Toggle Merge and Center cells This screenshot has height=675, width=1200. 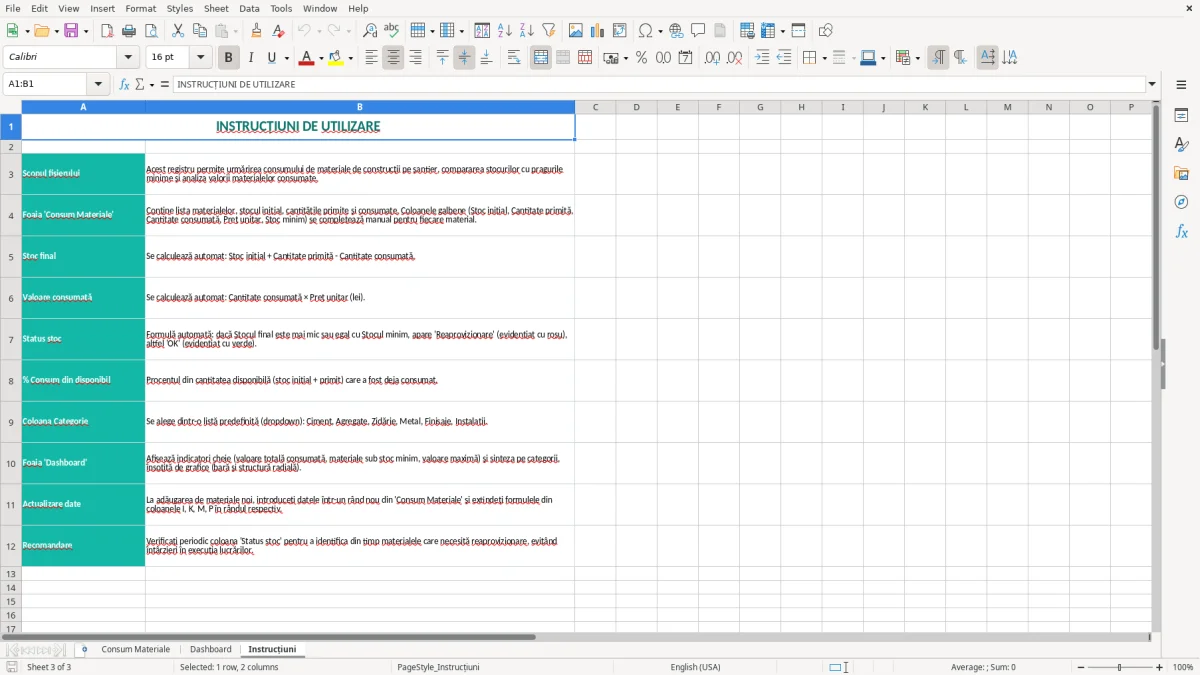tap(541, 58)
